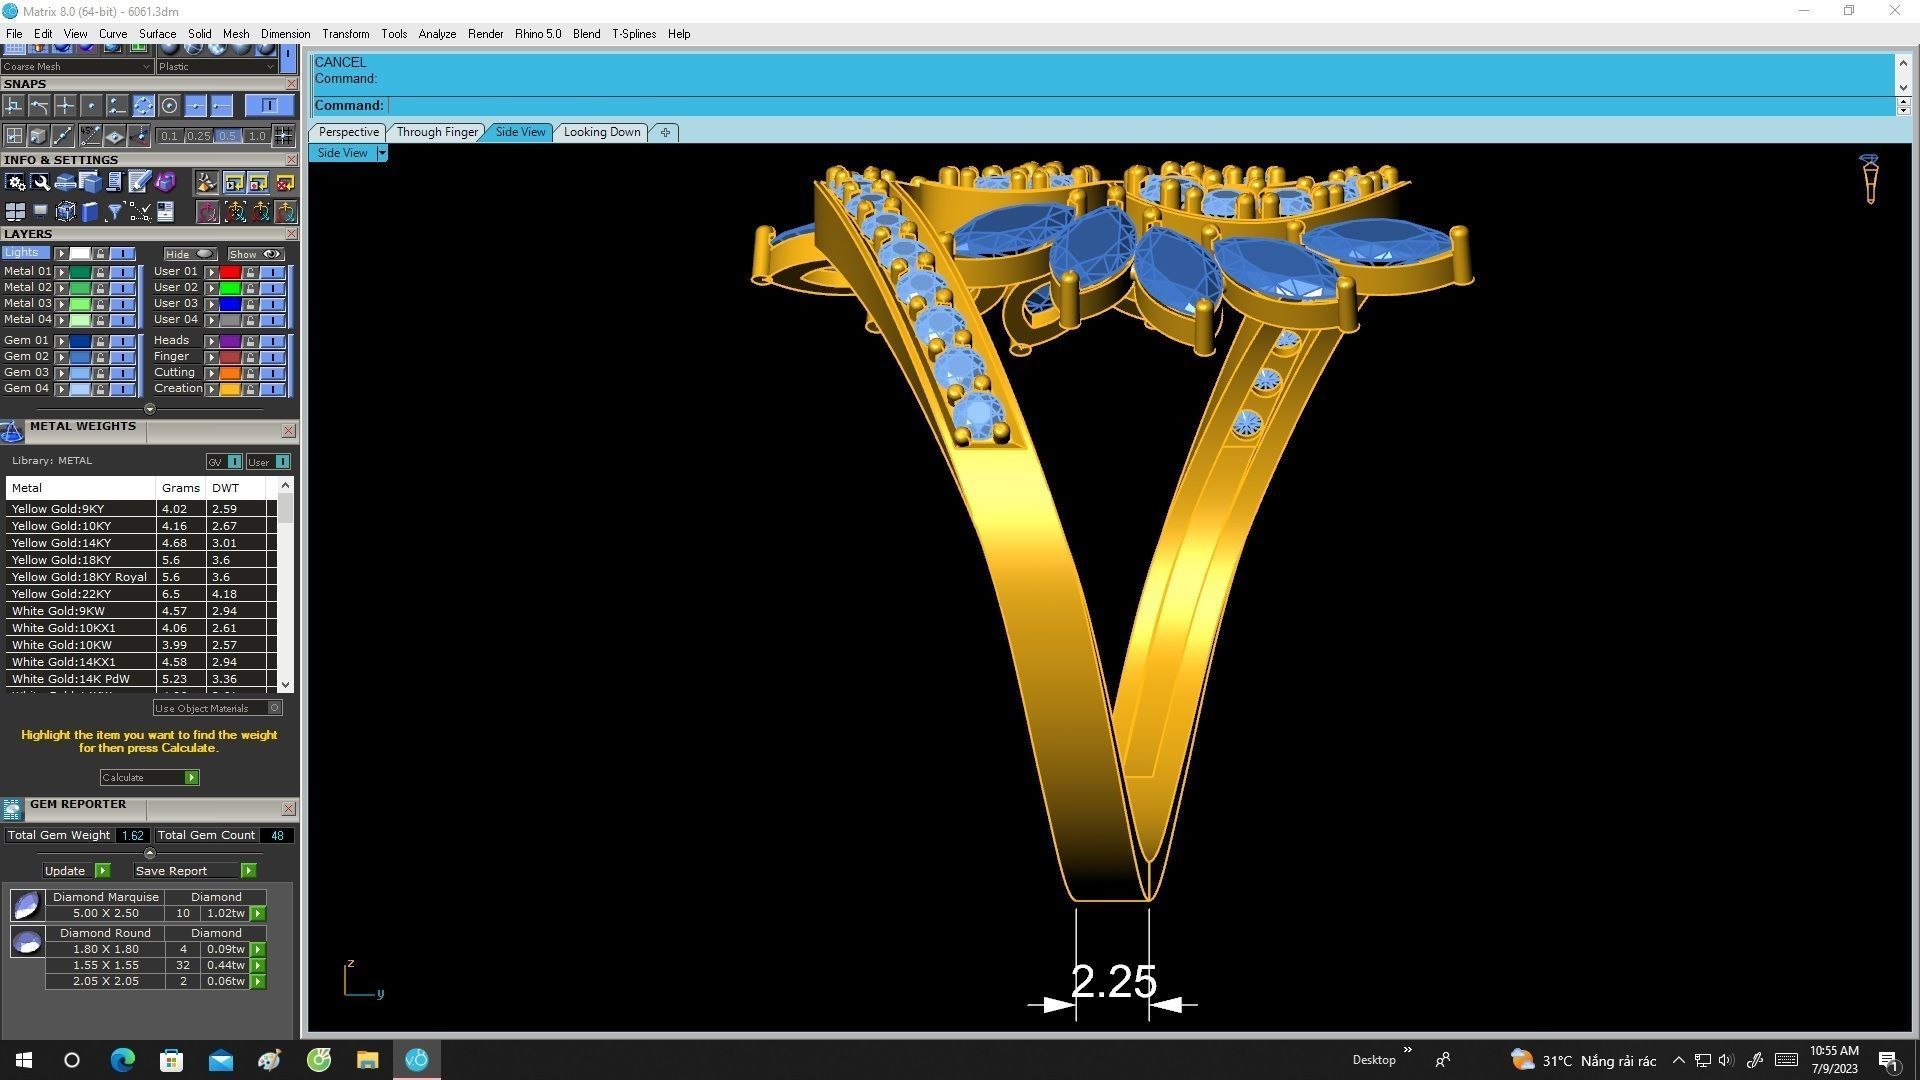Toggle visibility switch of Gem 01 layer

coord(122,341)
